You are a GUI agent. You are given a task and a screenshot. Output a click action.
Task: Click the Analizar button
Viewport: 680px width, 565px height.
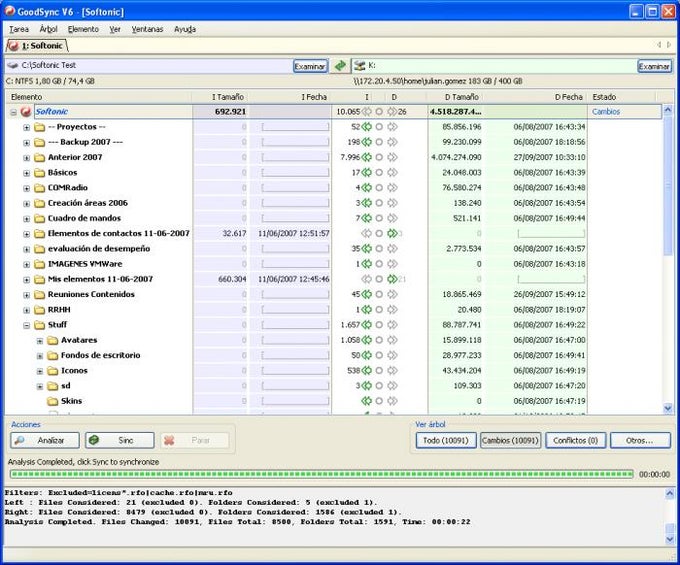tap(45, 441)
